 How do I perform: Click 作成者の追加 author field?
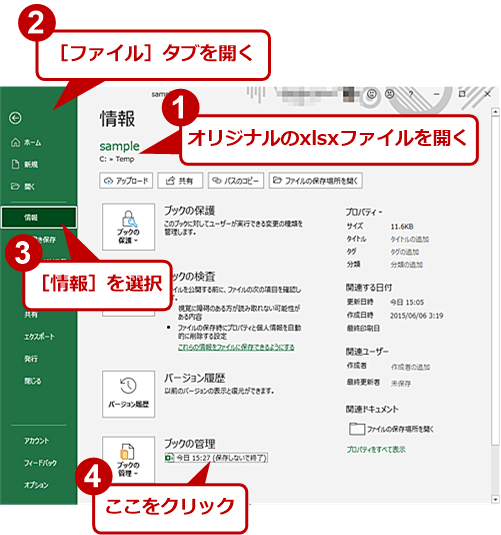coord(410,367)
